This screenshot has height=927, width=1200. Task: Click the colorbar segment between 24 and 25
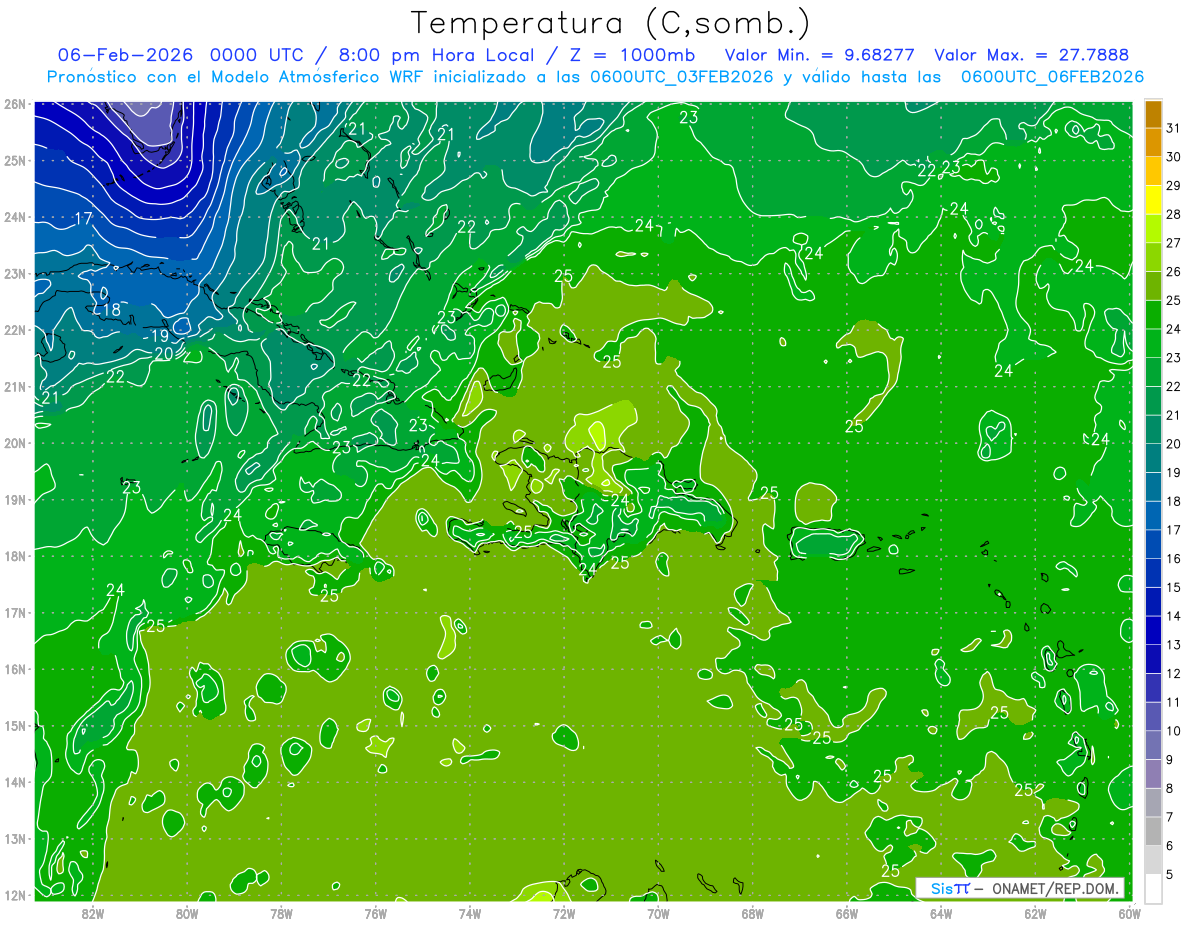pyautogui.click(x=1153, y=315)
